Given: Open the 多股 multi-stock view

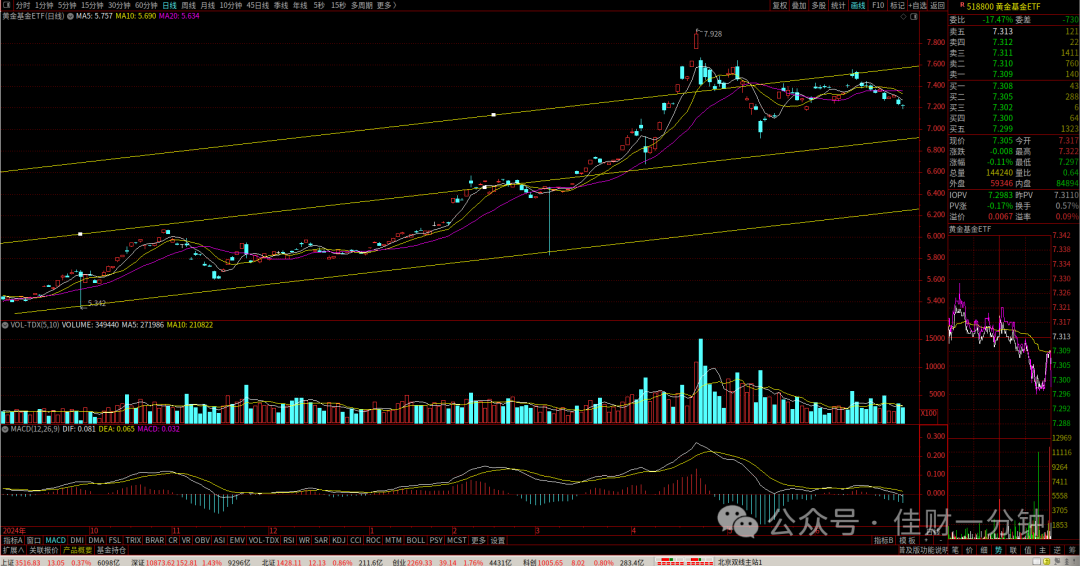Looking at the screenshot, I should point(818,6).
